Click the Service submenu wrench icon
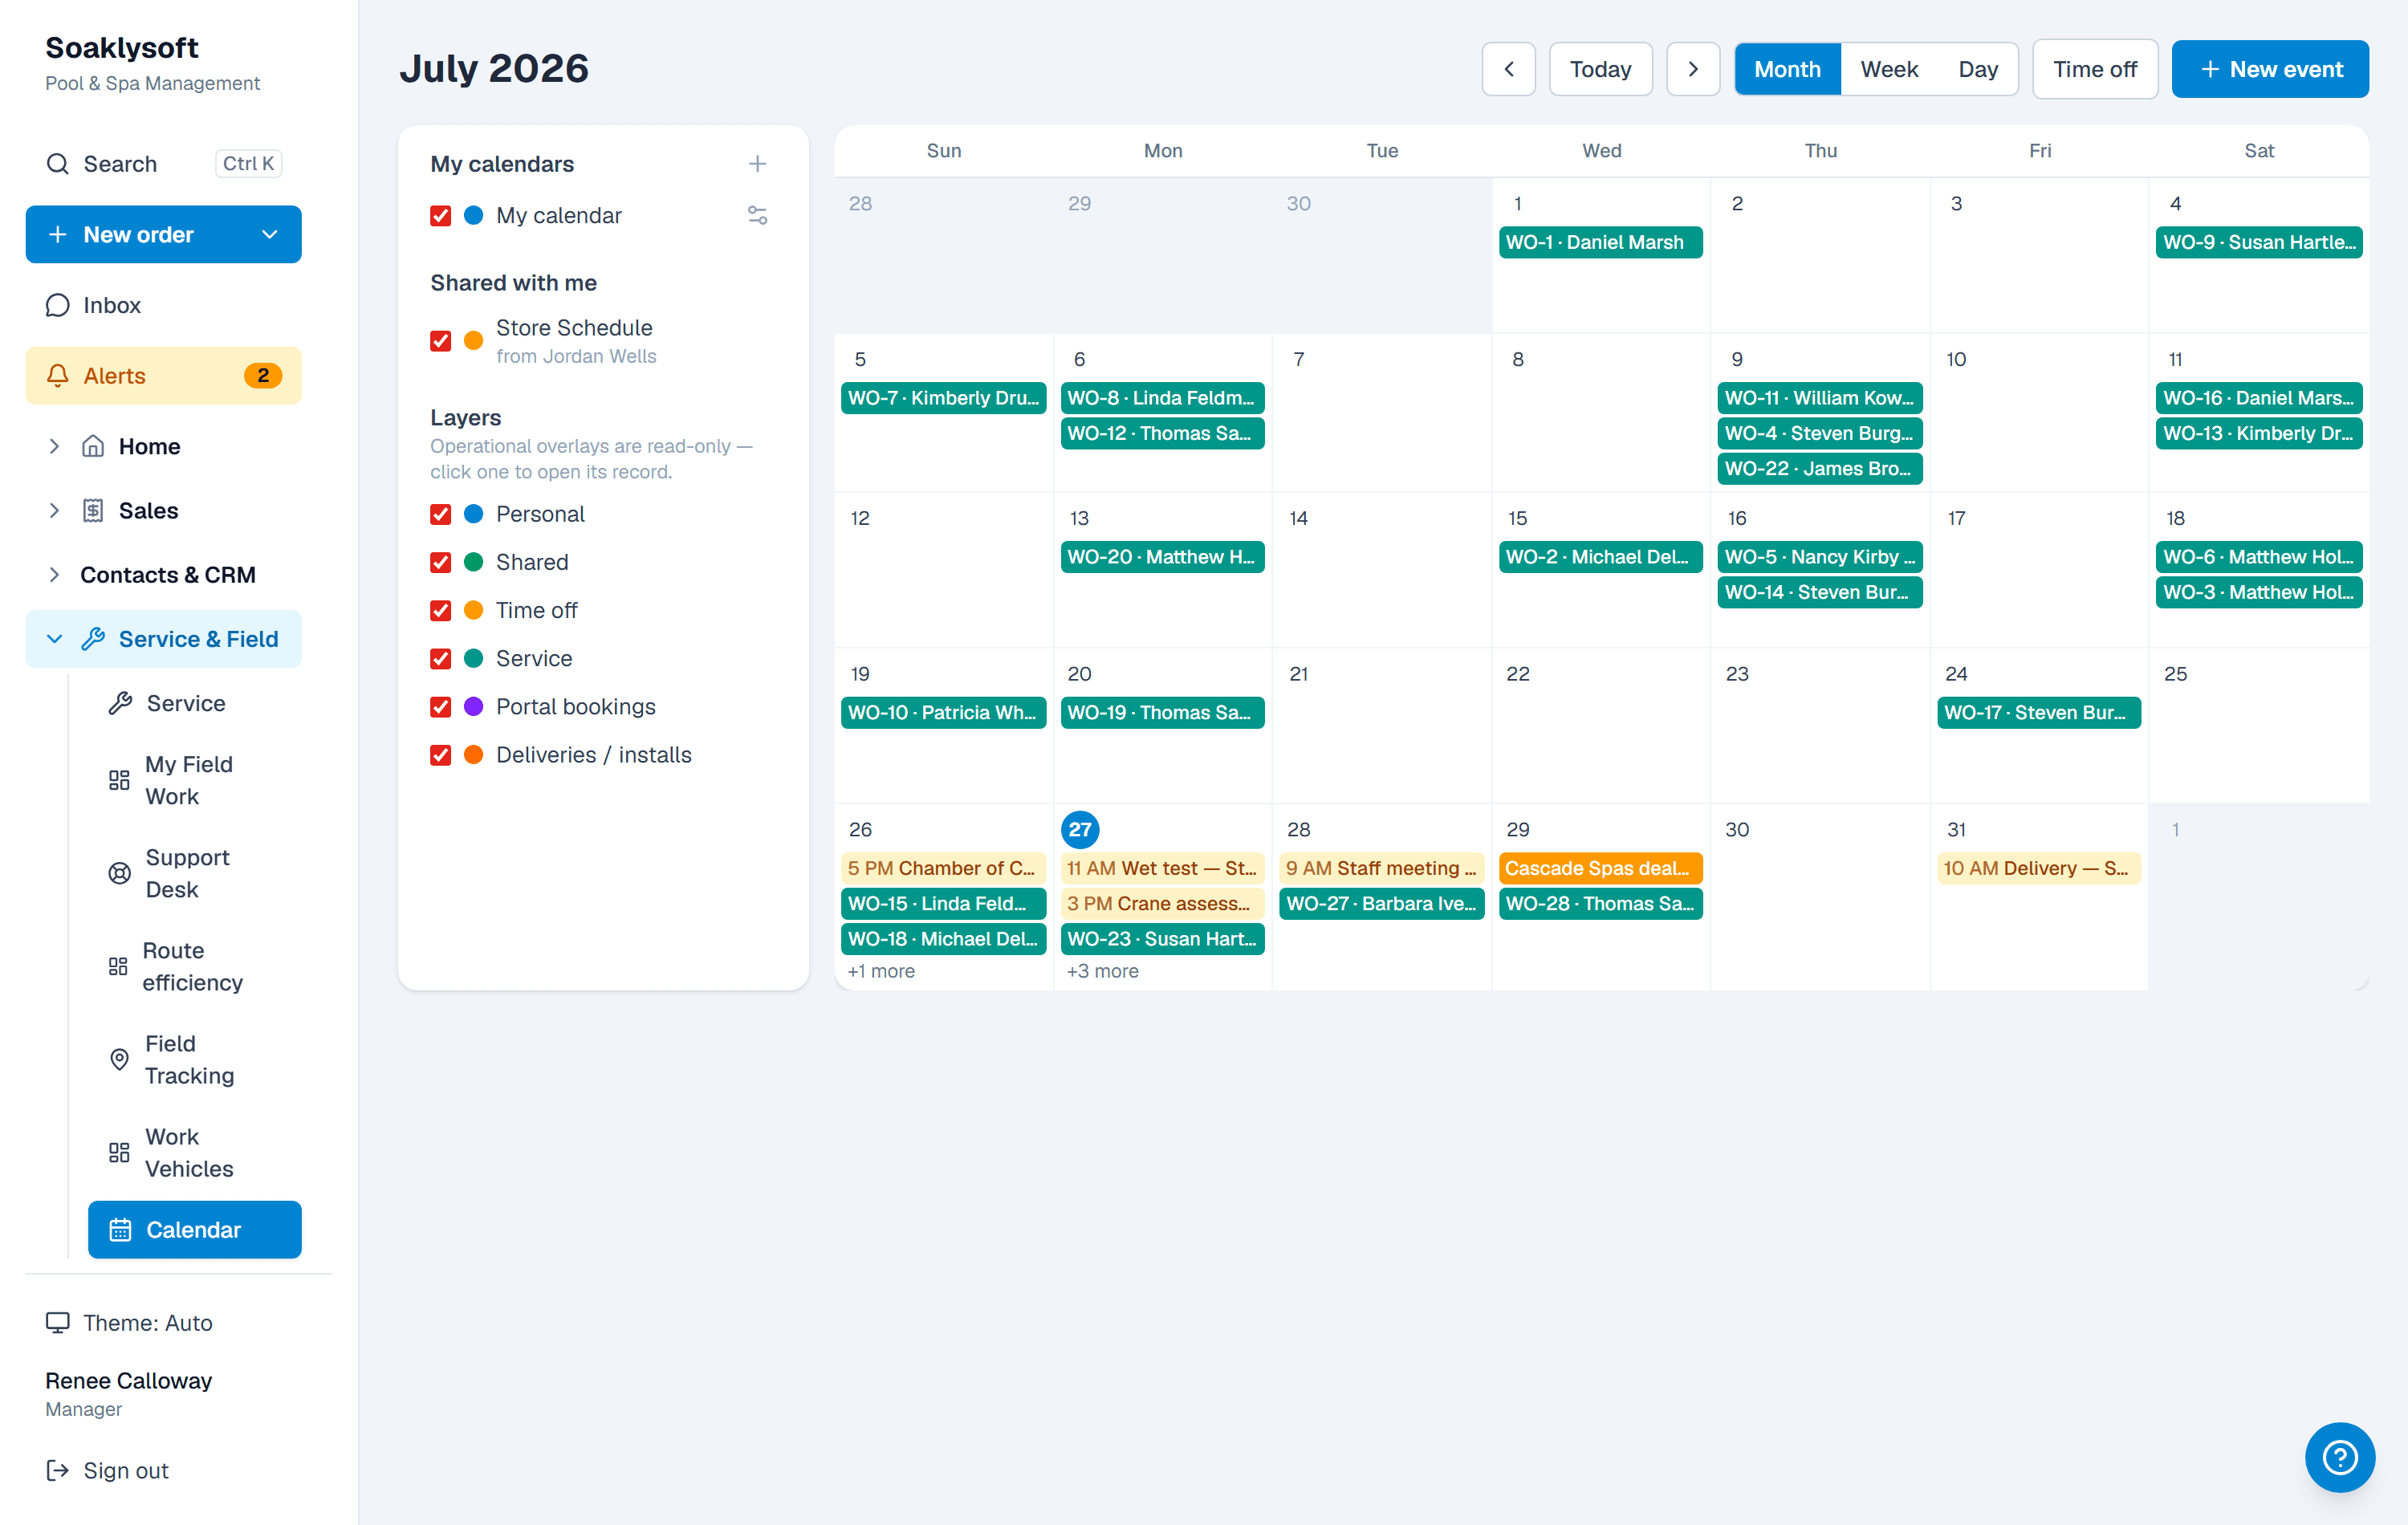Viewport: 2408px width, 1525px height. click(120, 704)
